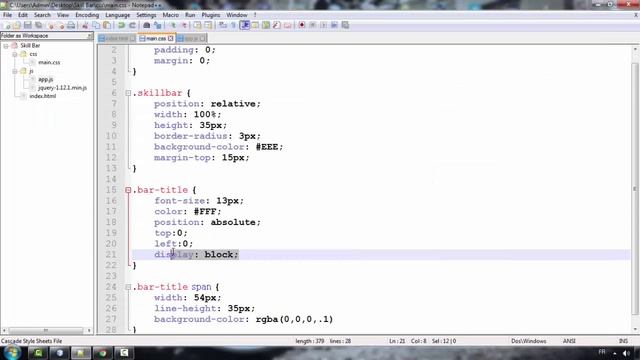Redo the edit via toolbar
Screen dimensions: 640x360
pyautogui.click(x=133, y=25)
